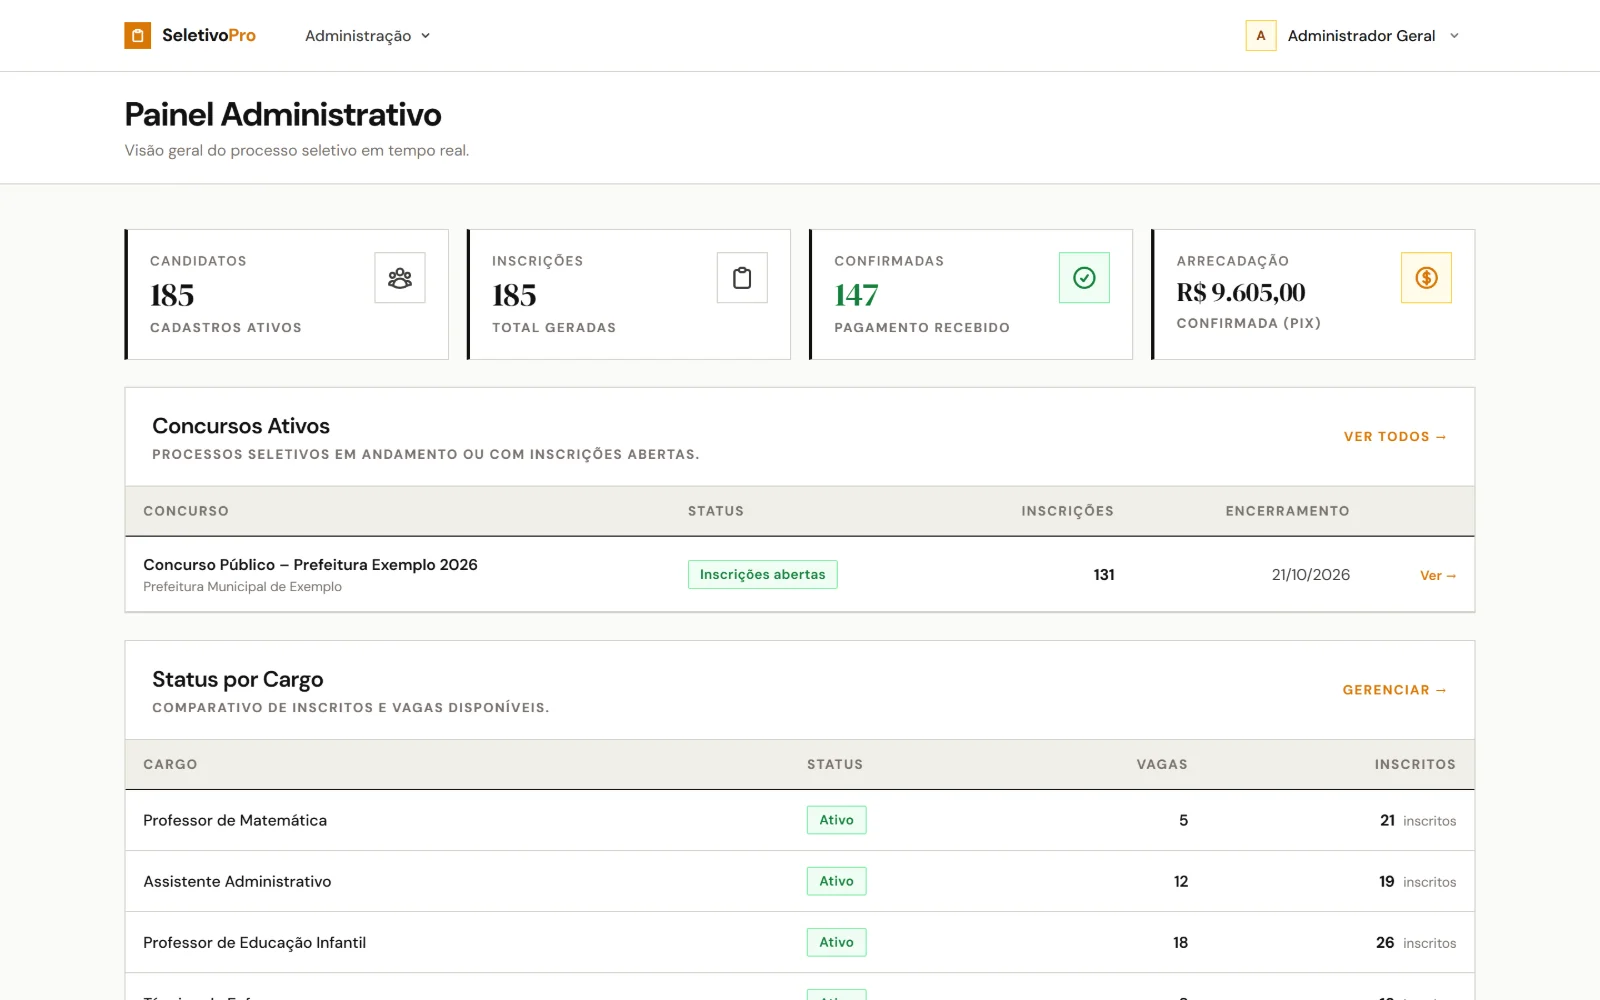The height and width of the screenshot is (1000, 1600).
Task: Click the SeletivoPro clipboard logo icon
Action: pyautogui.click(x=137, y=35)
